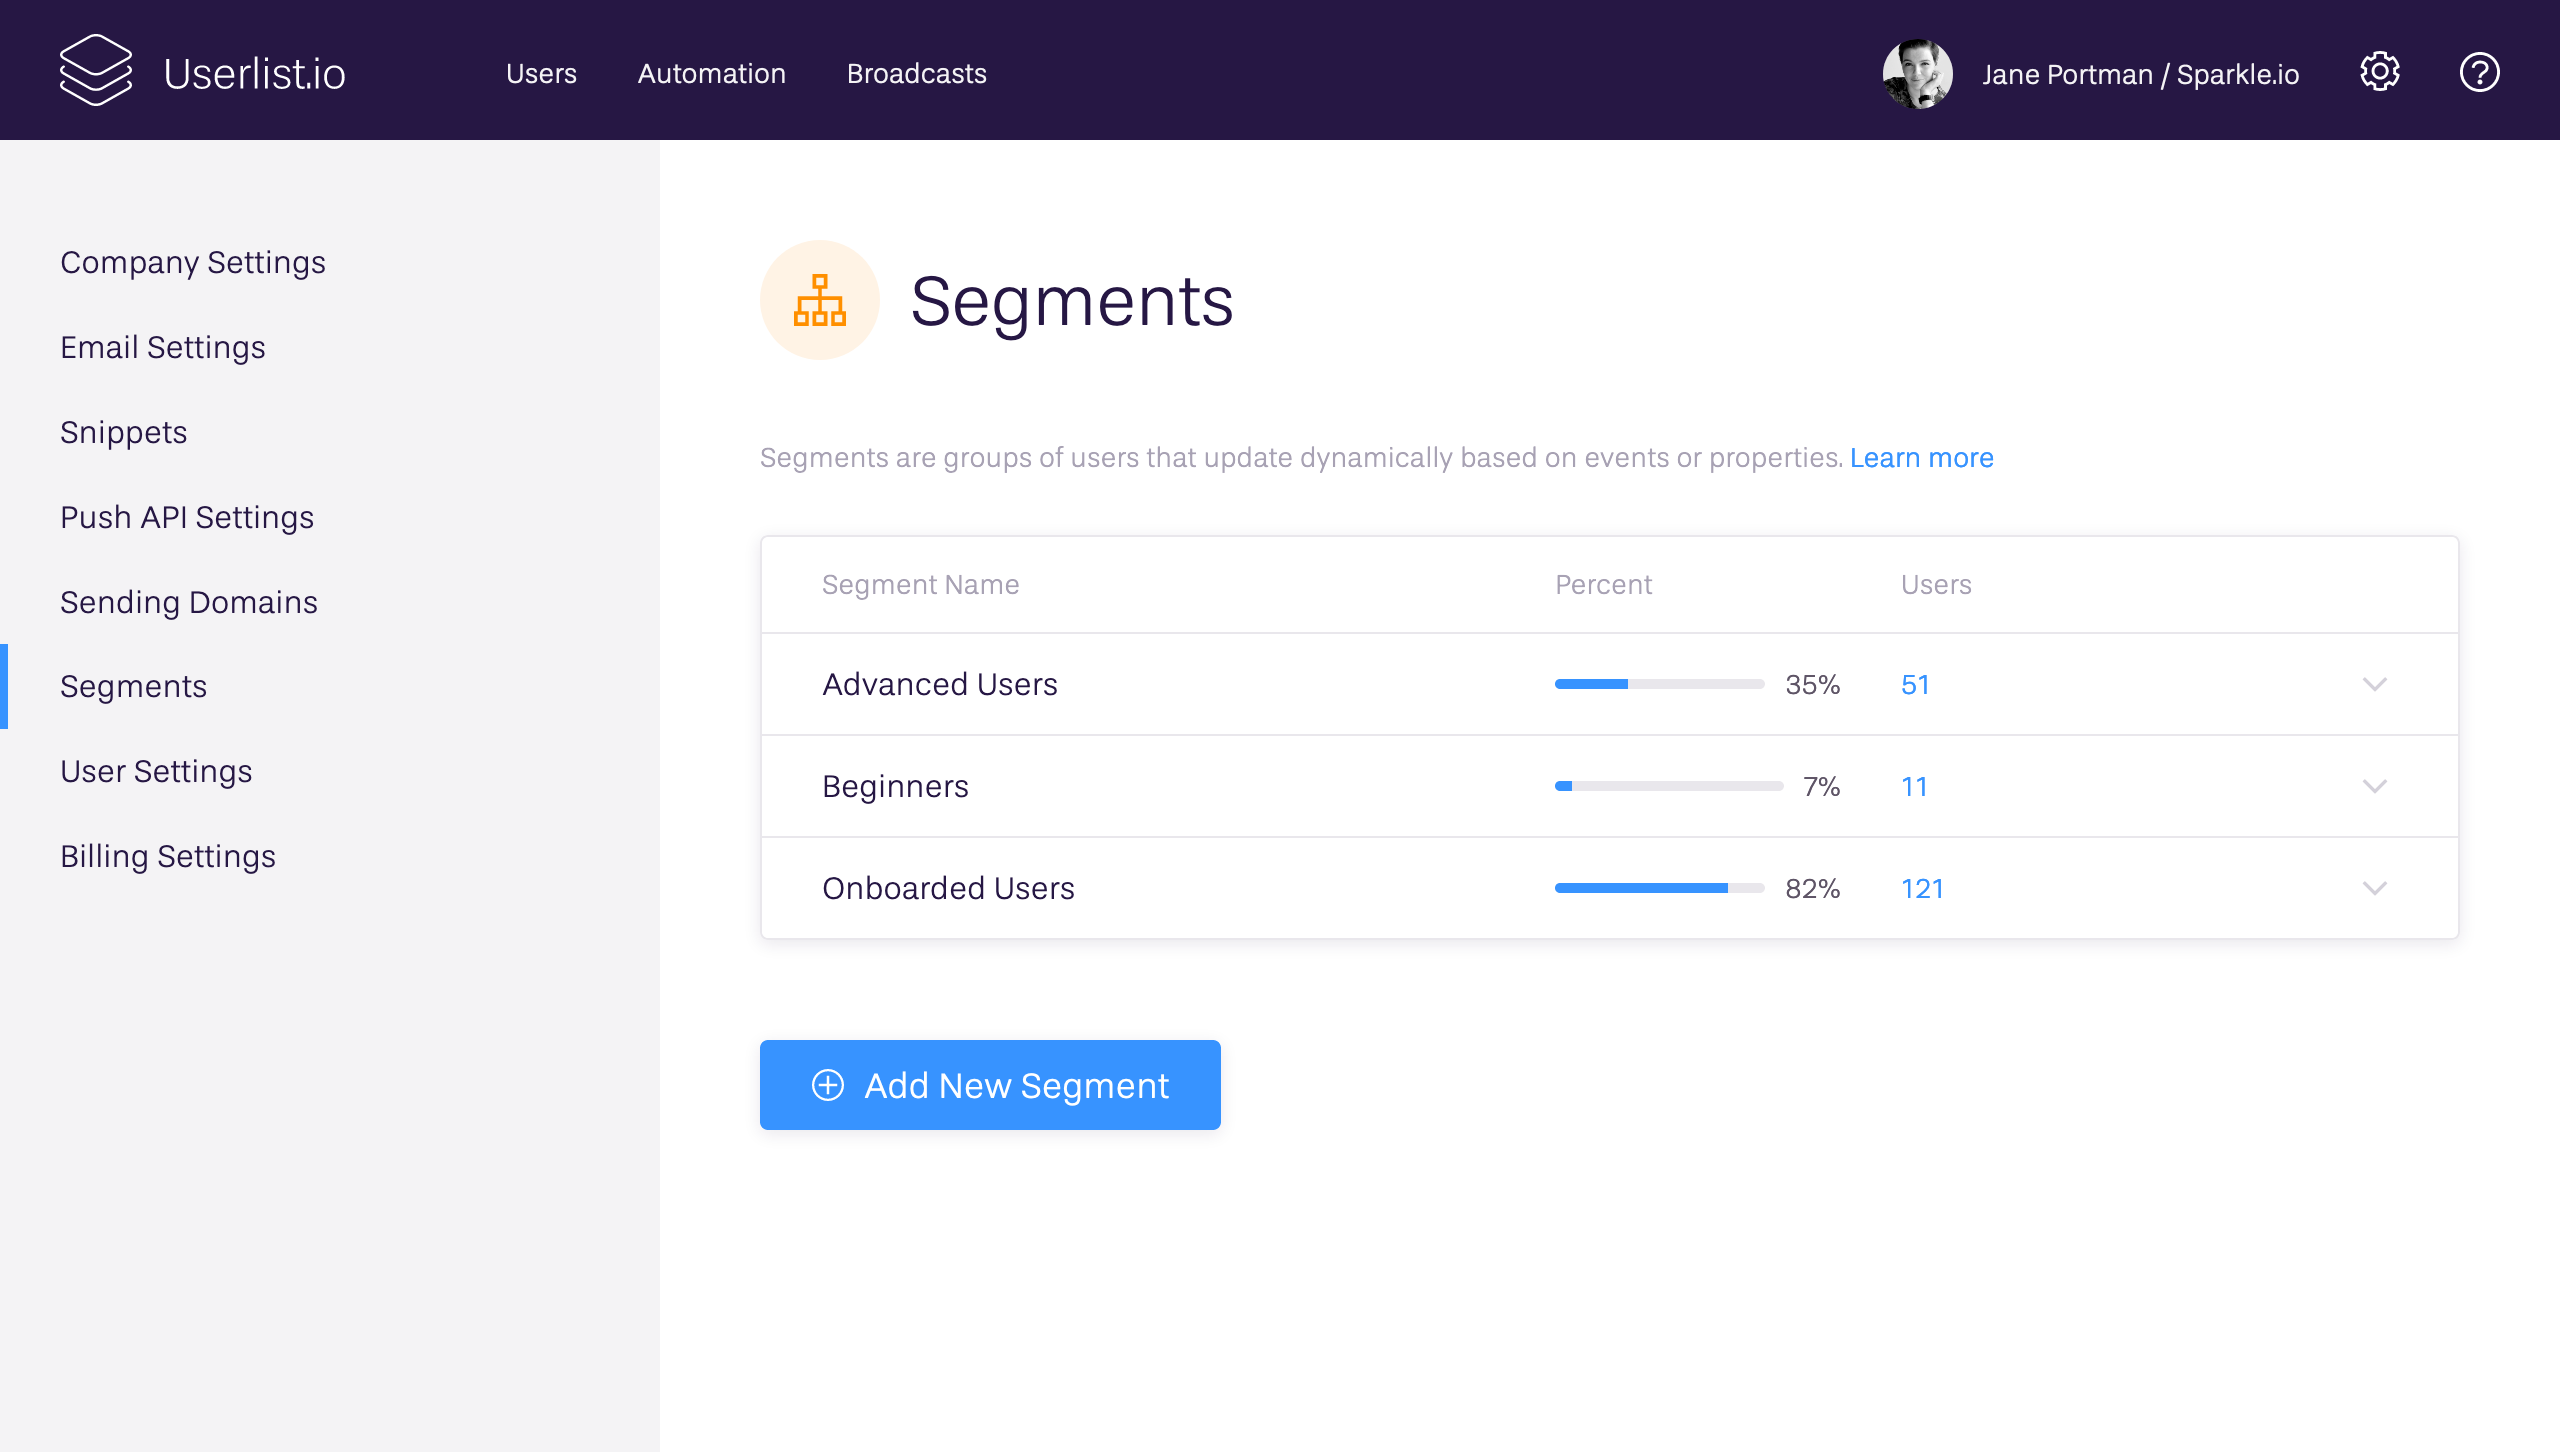Click the Onboarded Users 82% progress bar
This screenshot has width=2560, height=1452.
(1659, 888)
